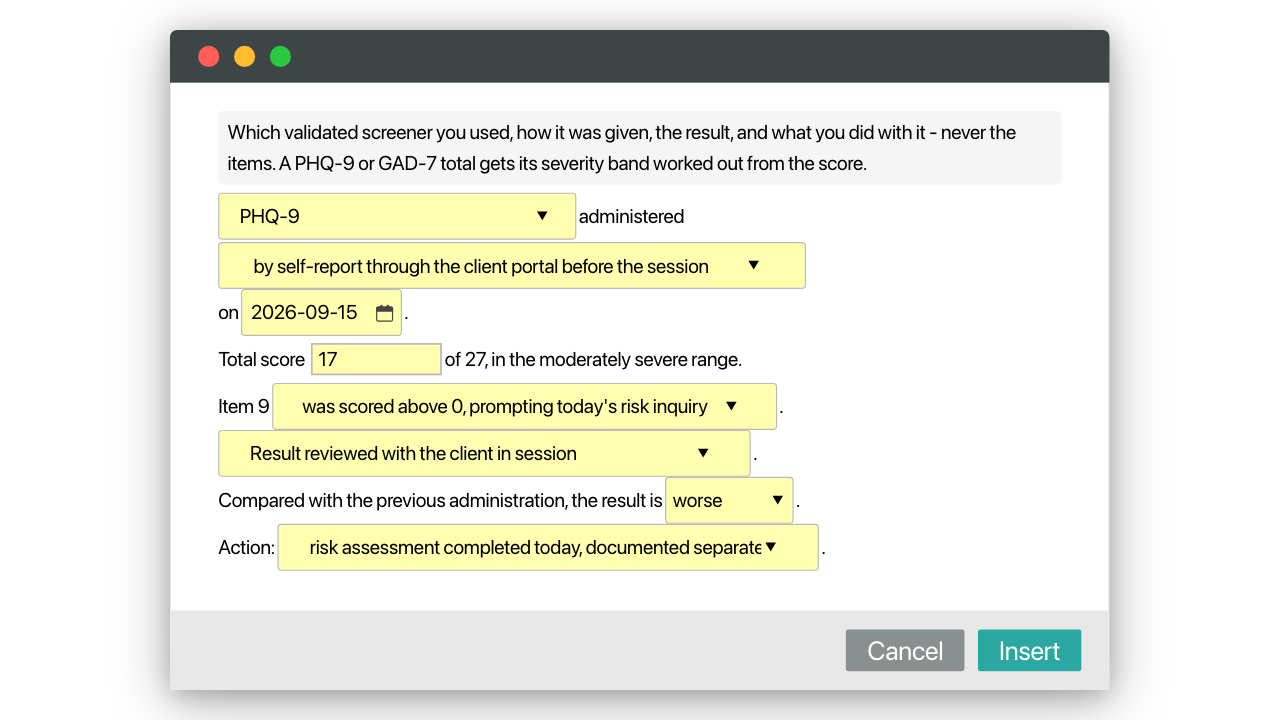The height and width of the screenshot is (720, 1280).
Task: Click the date field 2026-09-15
Action: 321,313
